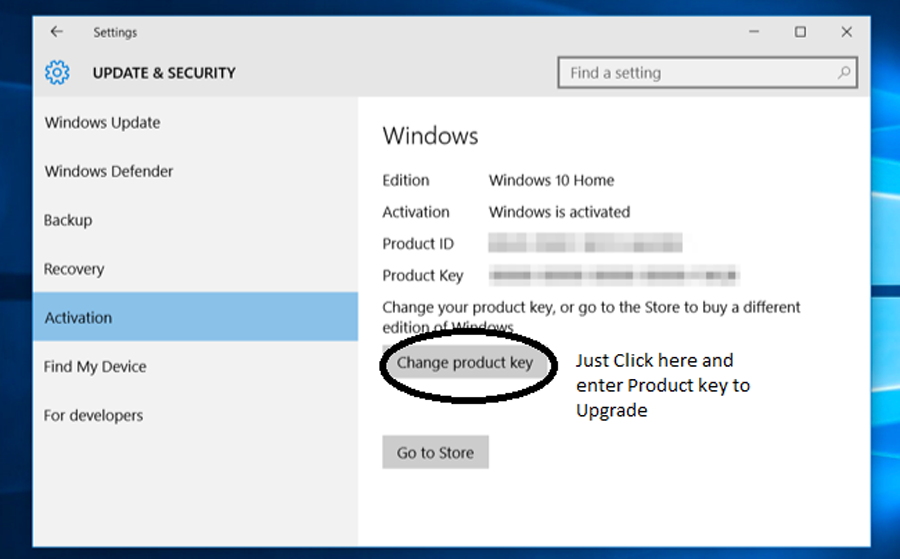
Task: Open For developers settings
Action: [x=195, y=415]
